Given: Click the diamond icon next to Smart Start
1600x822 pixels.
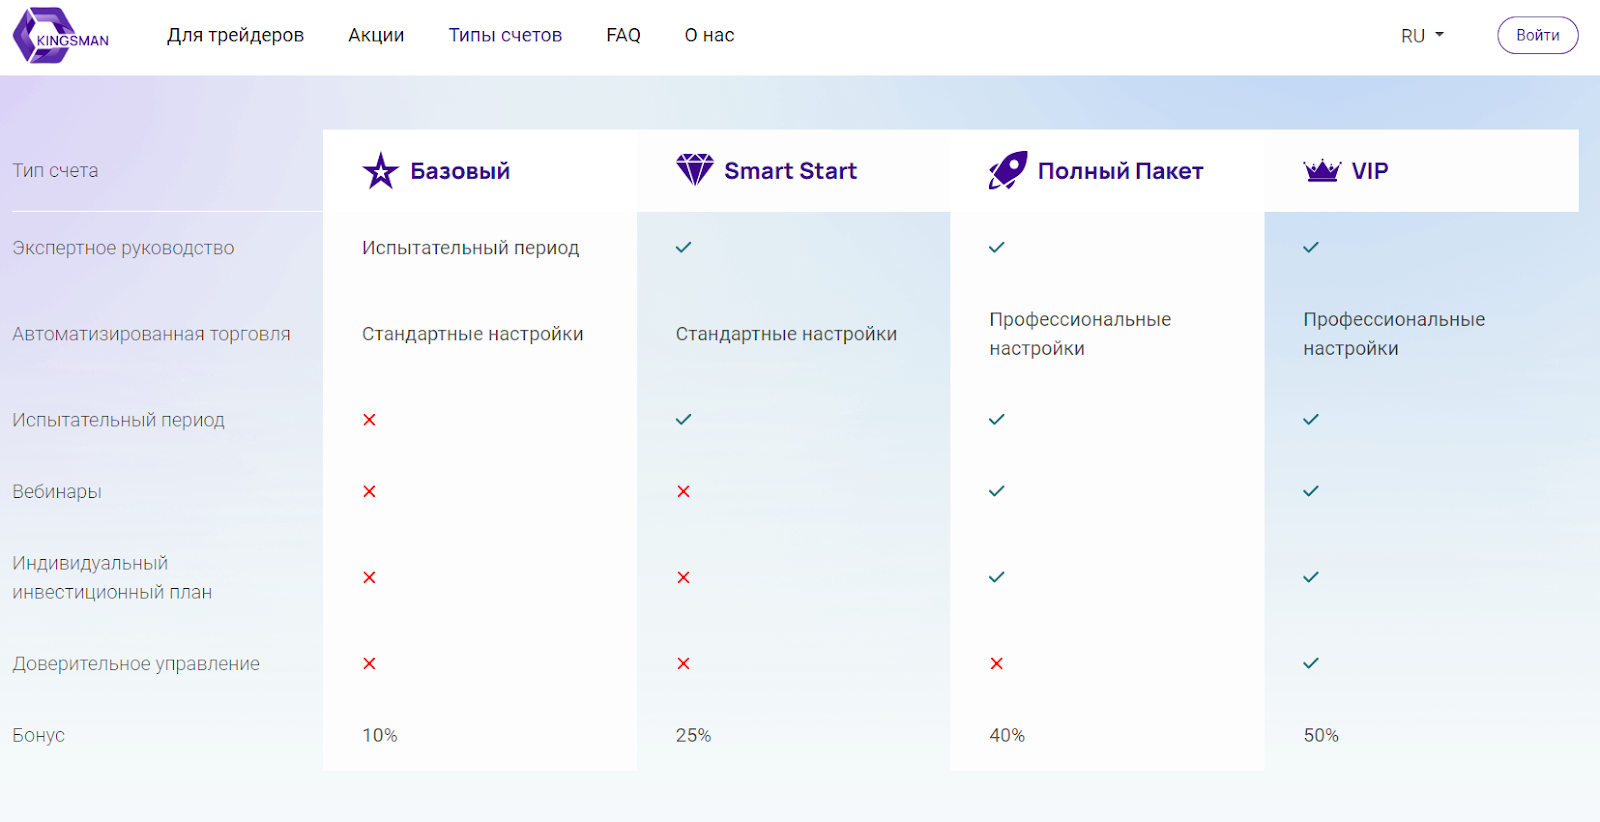Looking at the screenshot, I should click(694, 170).
